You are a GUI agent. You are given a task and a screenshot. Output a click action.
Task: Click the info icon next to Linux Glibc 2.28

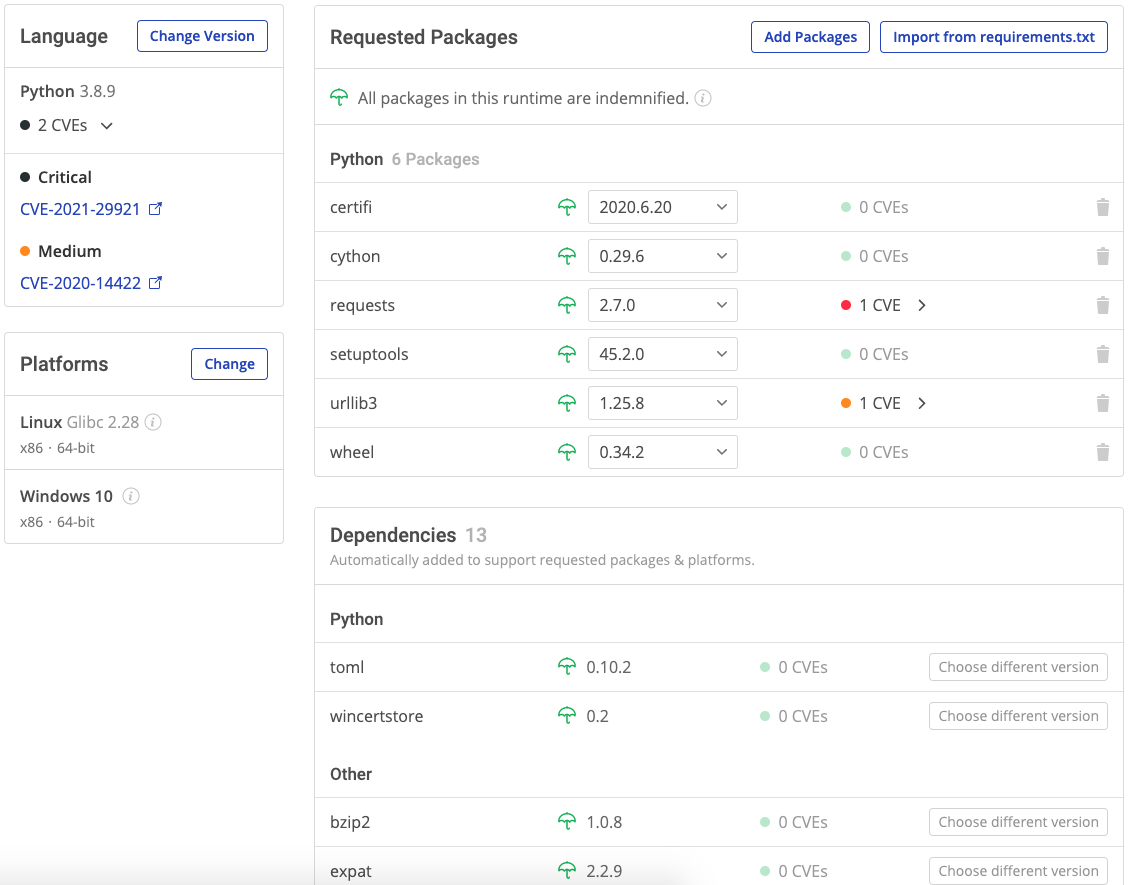point(152,422)
